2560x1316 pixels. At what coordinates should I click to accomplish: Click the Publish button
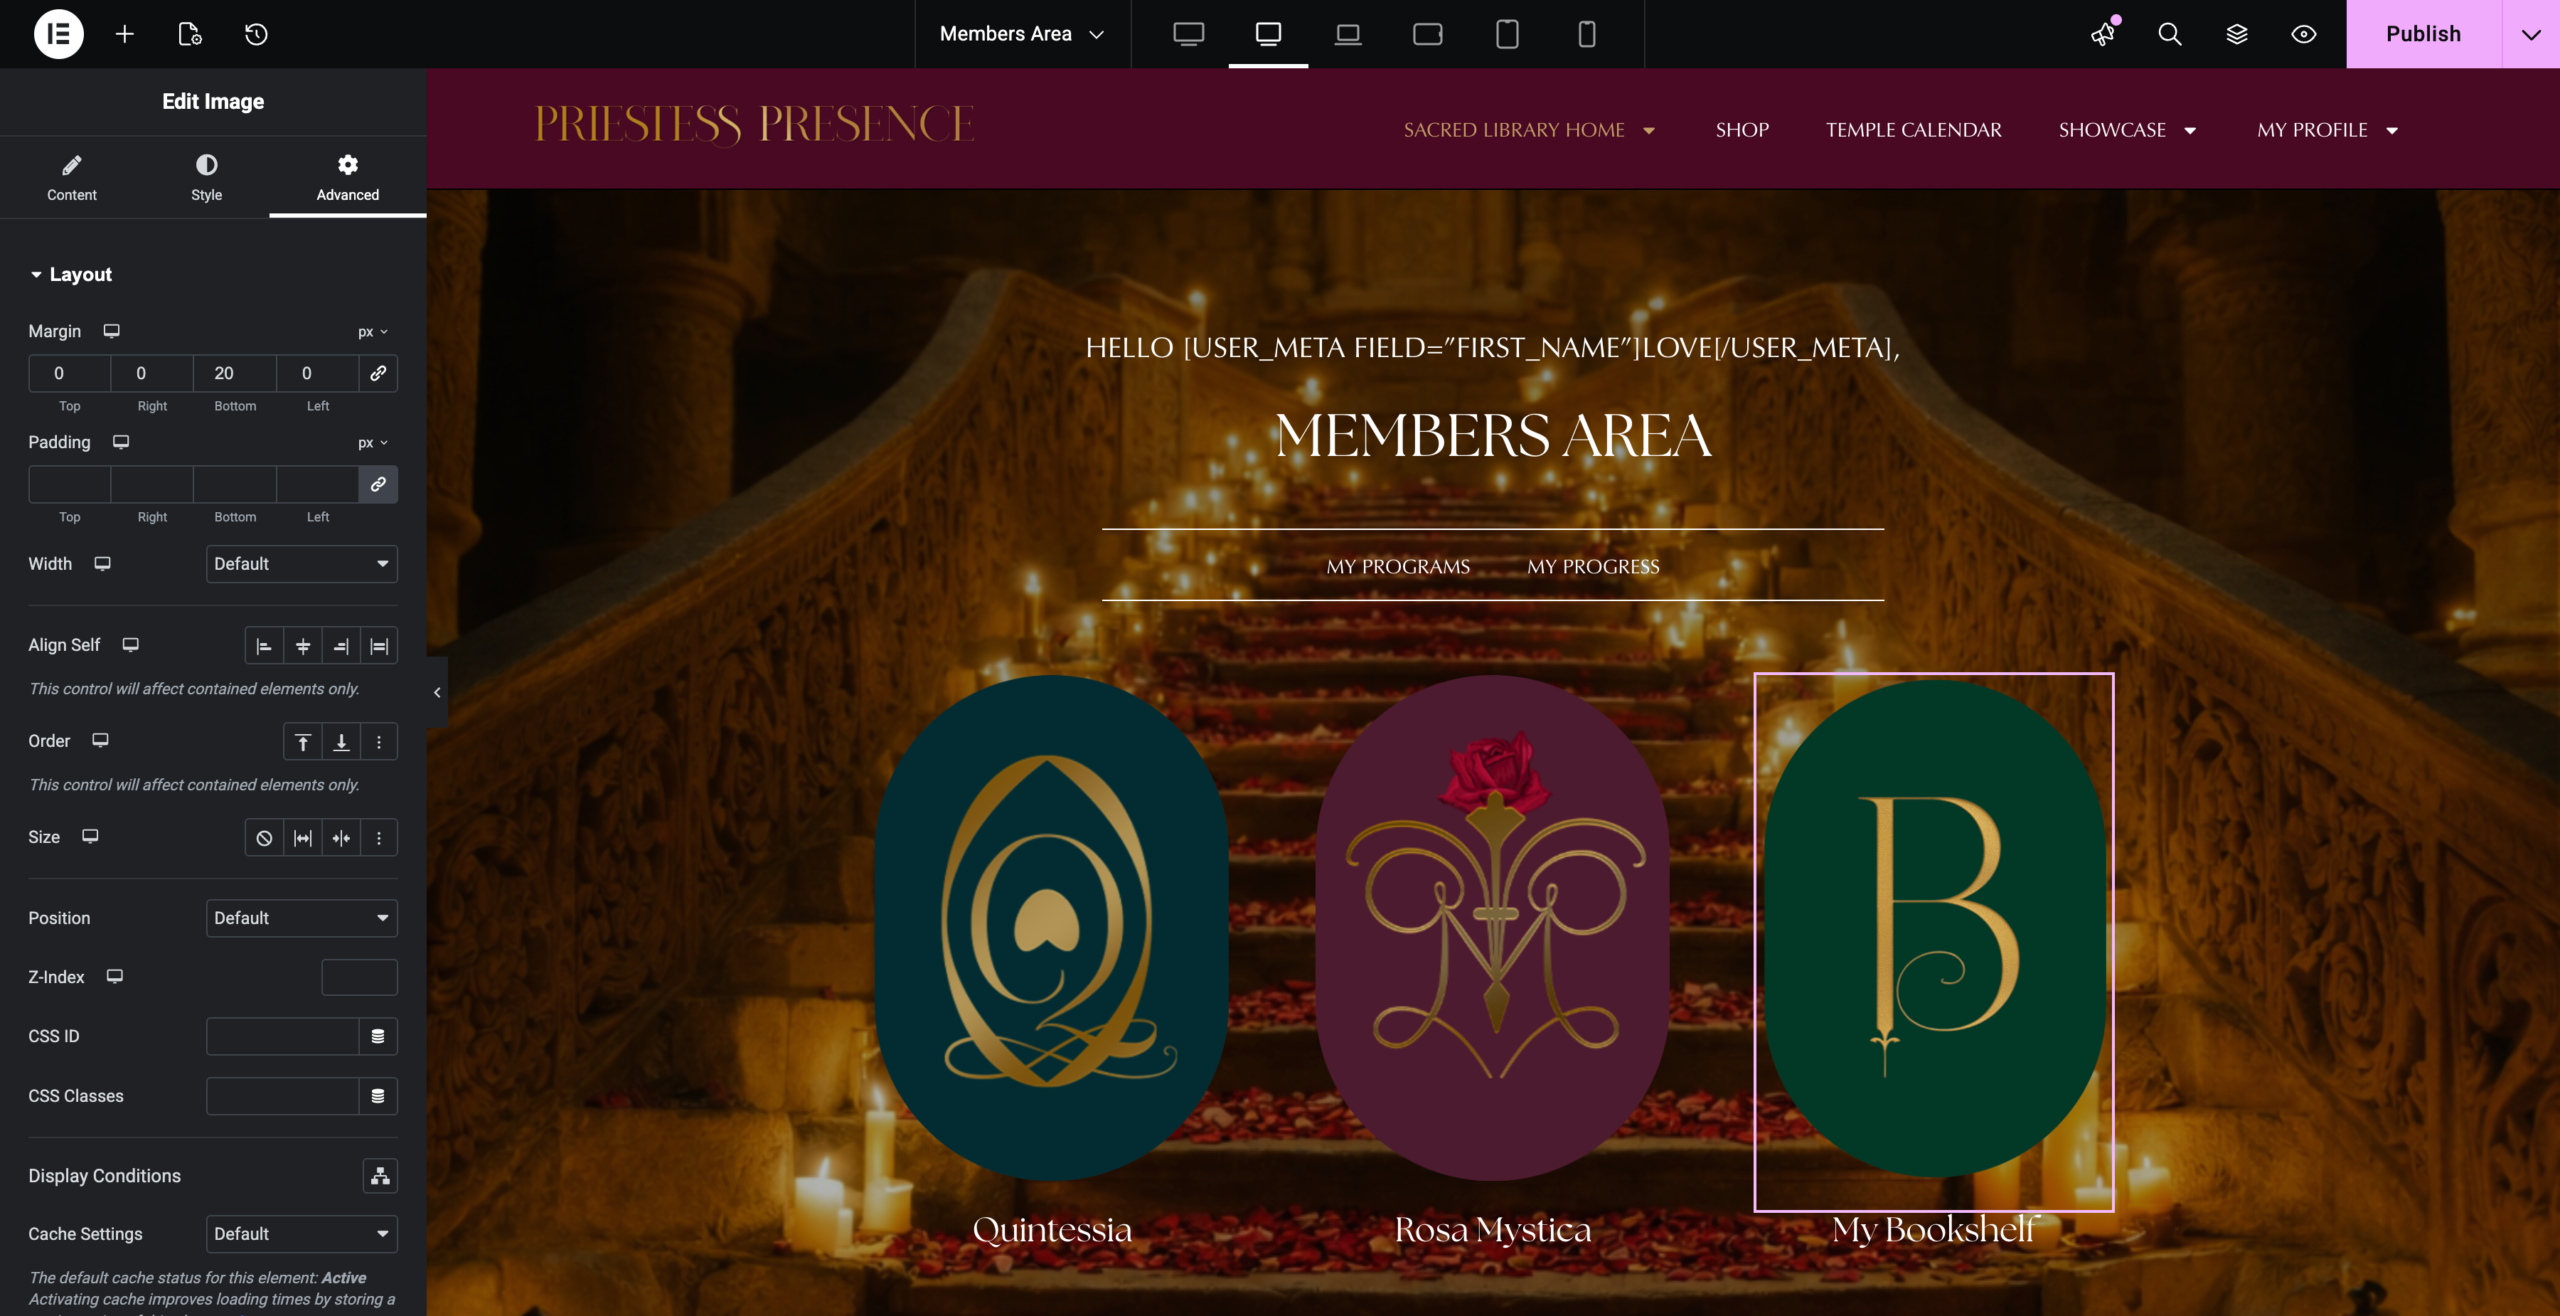2422,34
